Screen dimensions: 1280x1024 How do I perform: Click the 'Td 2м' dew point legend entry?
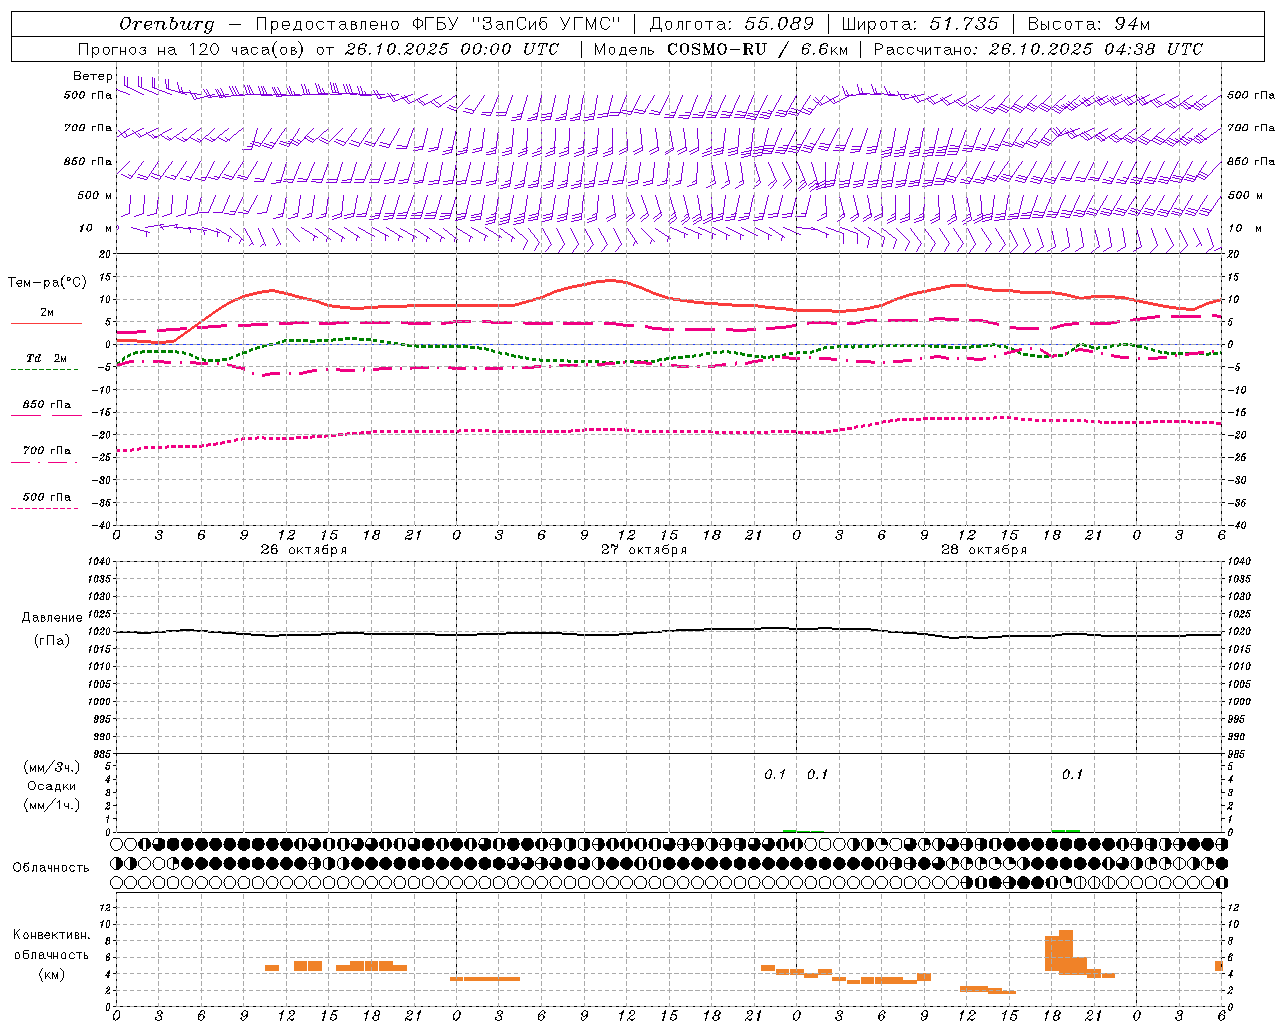click(46, 358)
